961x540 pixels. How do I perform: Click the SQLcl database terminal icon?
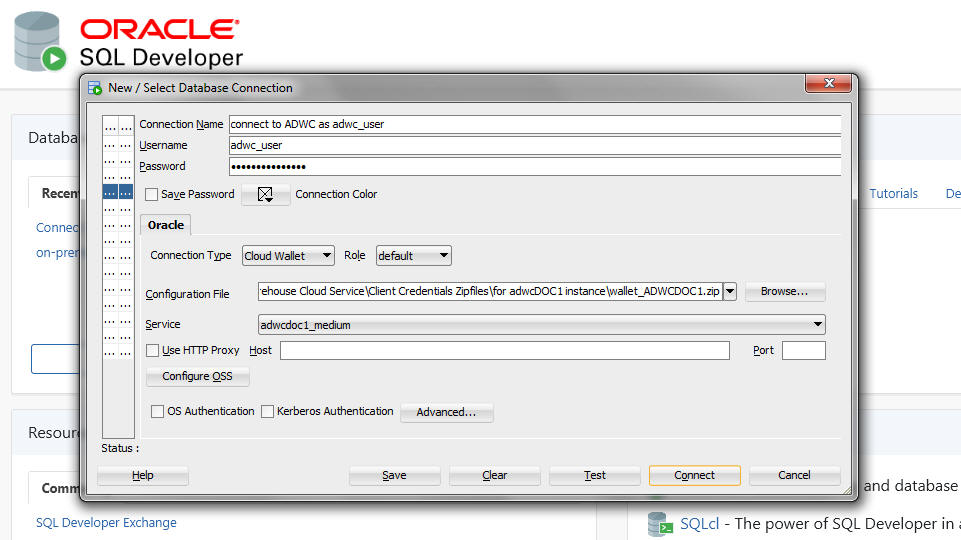pyautogui.click(x=660, y=524)
